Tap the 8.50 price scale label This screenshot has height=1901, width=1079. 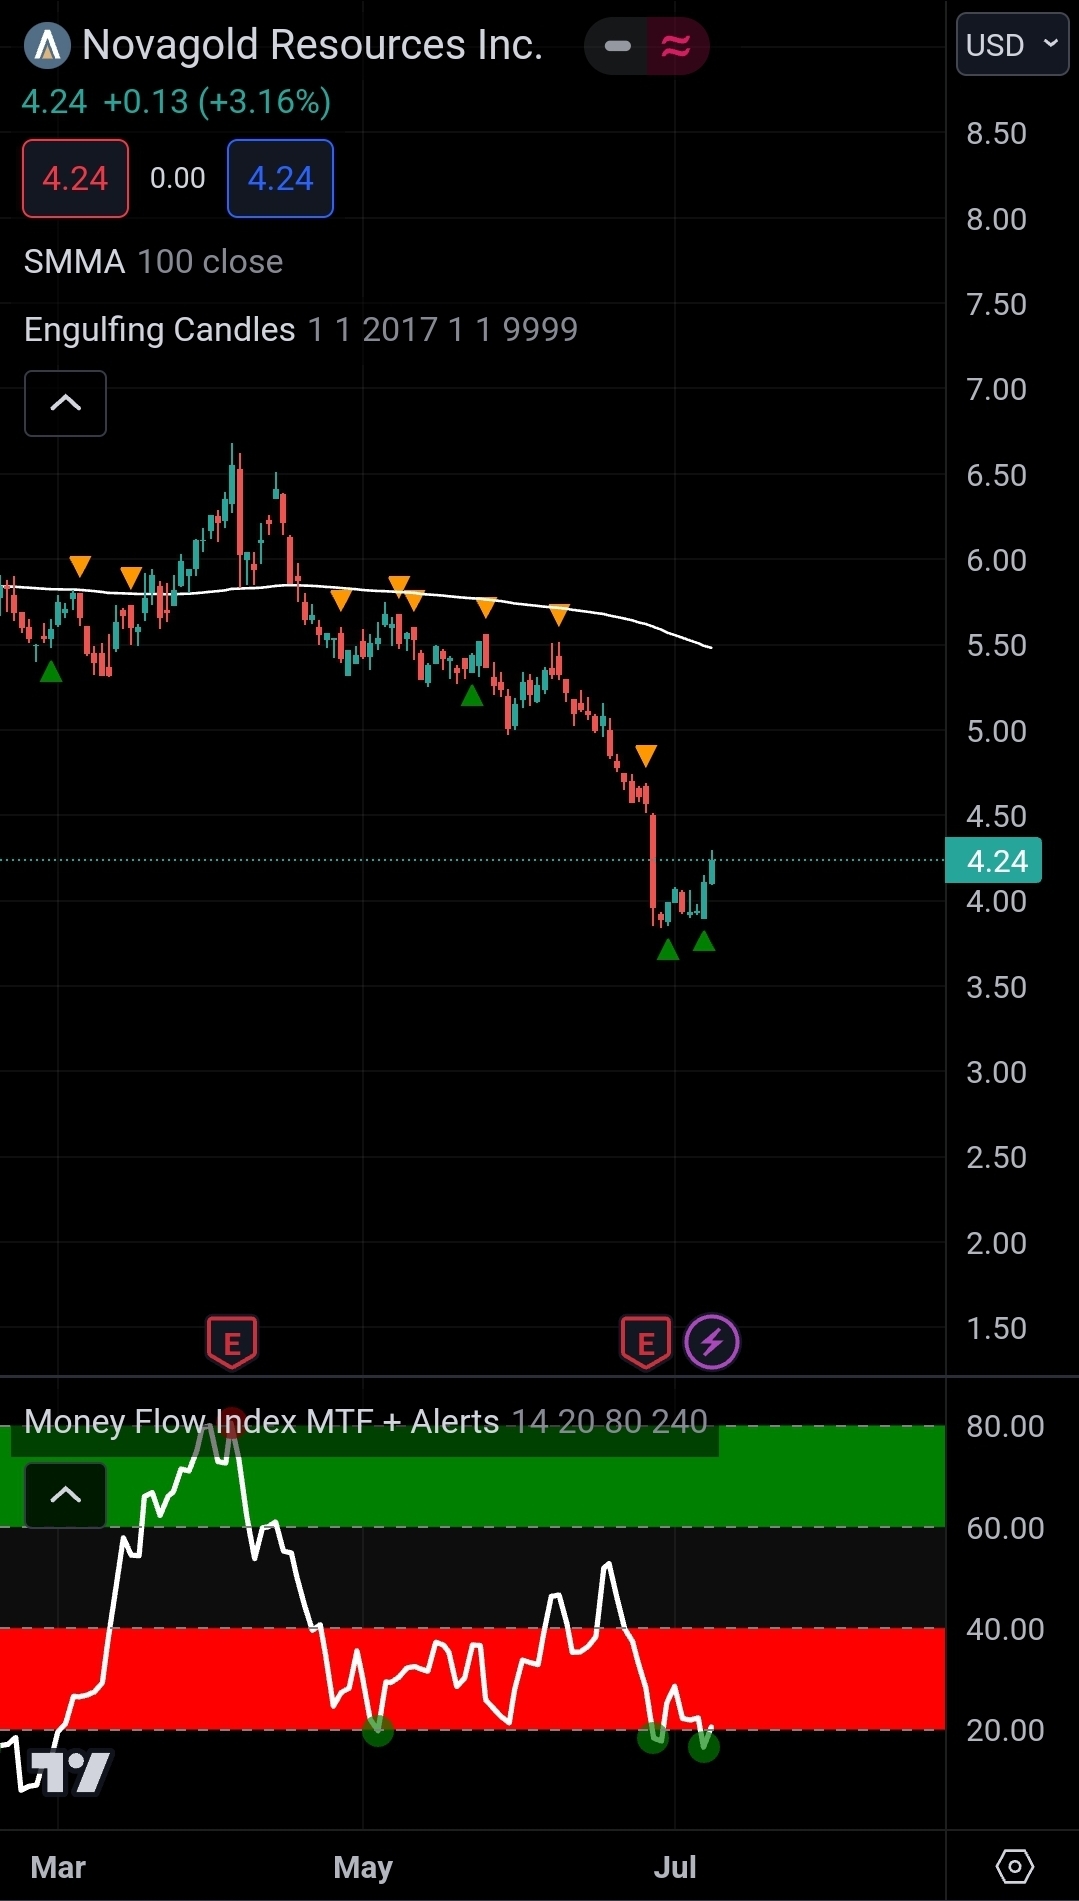(x=996, y=133)
